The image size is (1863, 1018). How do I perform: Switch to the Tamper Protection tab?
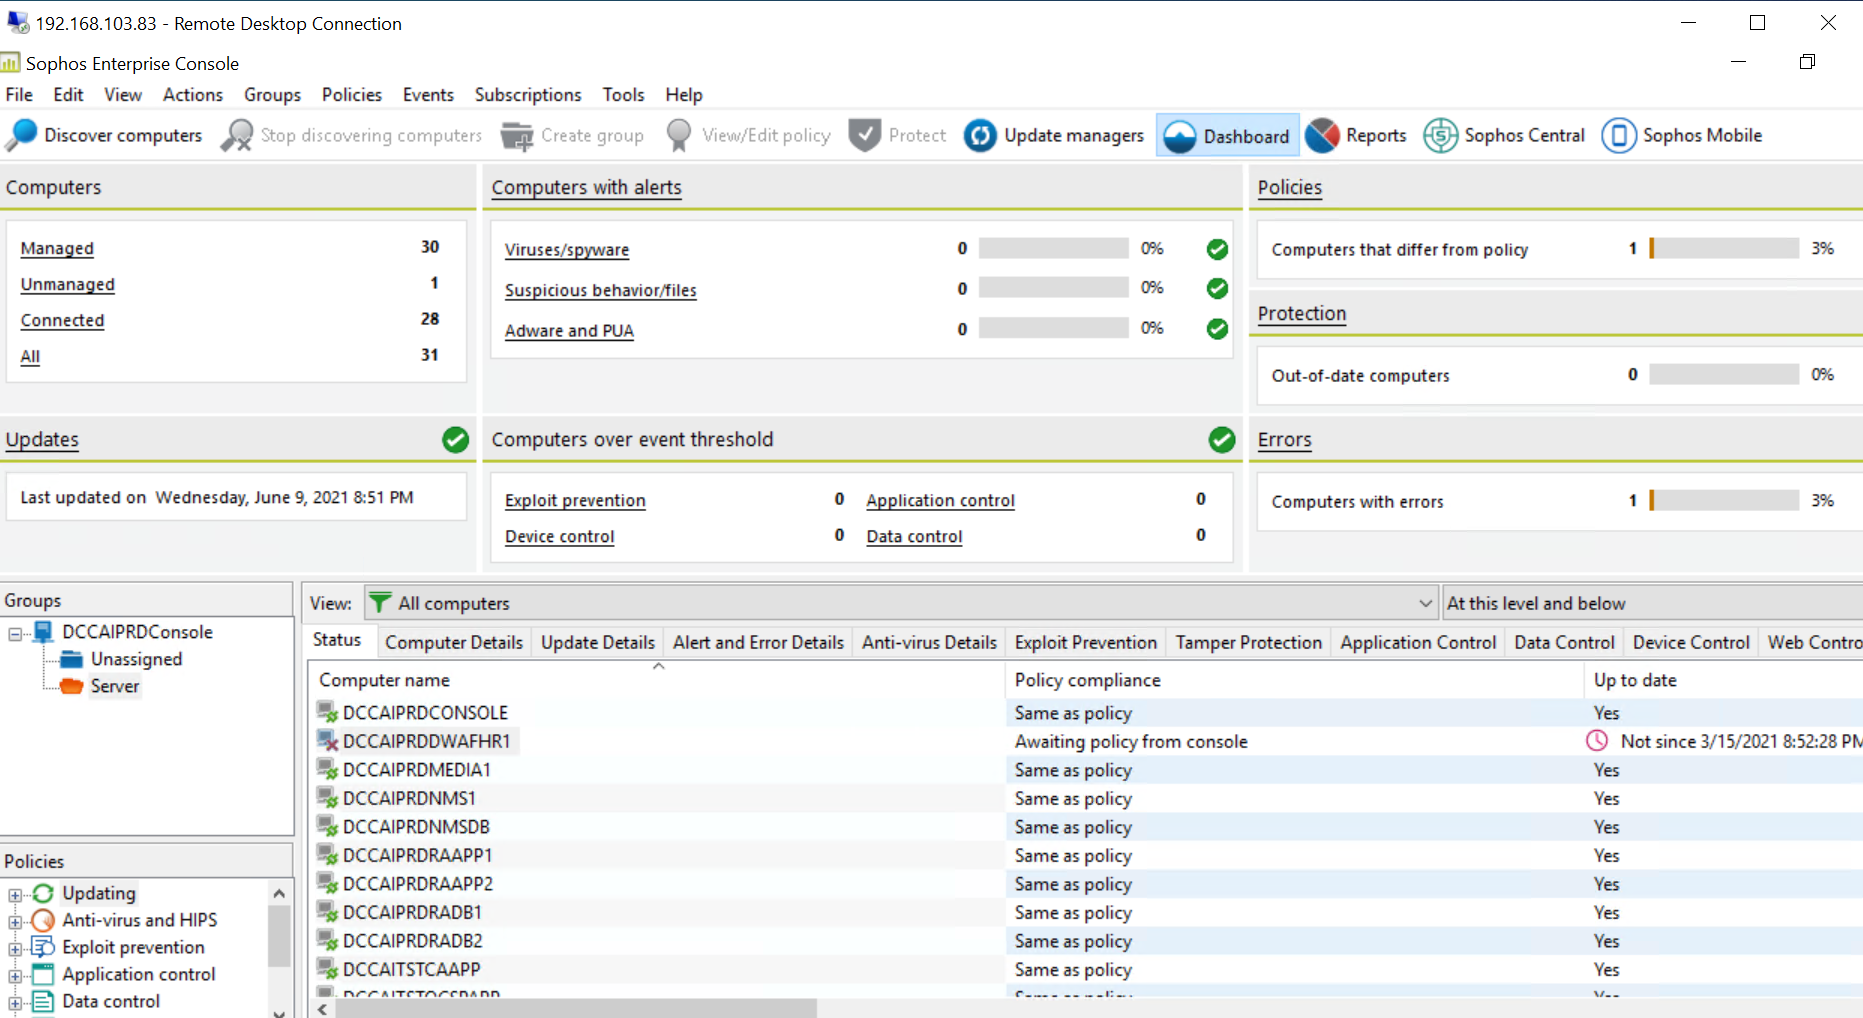coord(1249,642)
